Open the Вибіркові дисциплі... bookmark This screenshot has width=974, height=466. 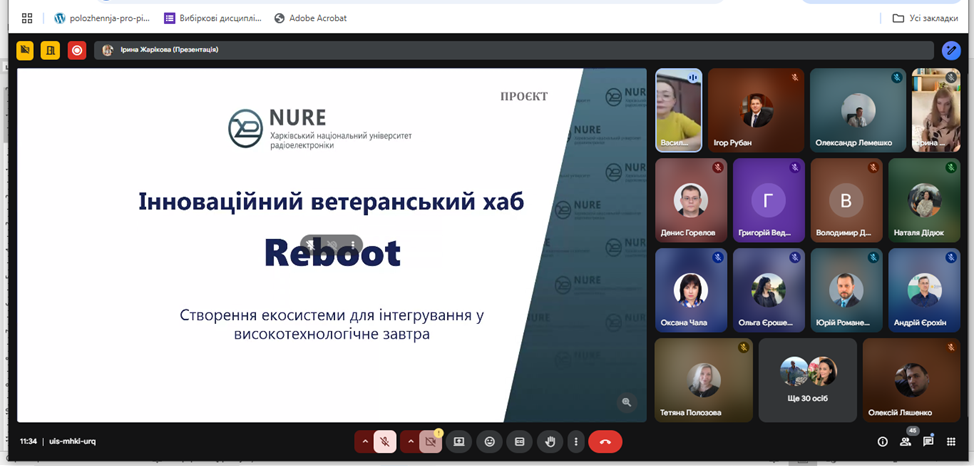[213, 18]
